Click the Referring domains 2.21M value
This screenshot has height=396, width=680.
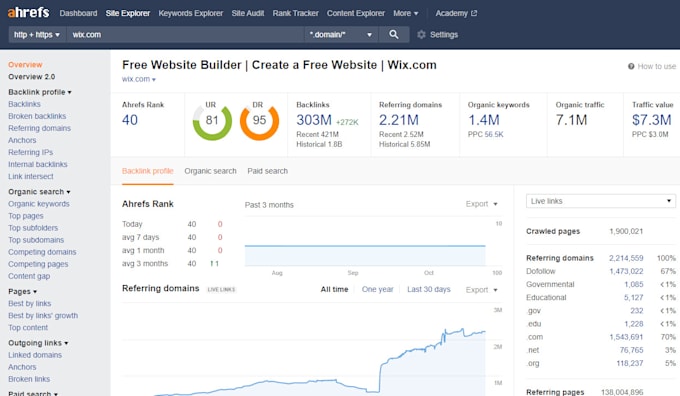(x=399, y=120)
